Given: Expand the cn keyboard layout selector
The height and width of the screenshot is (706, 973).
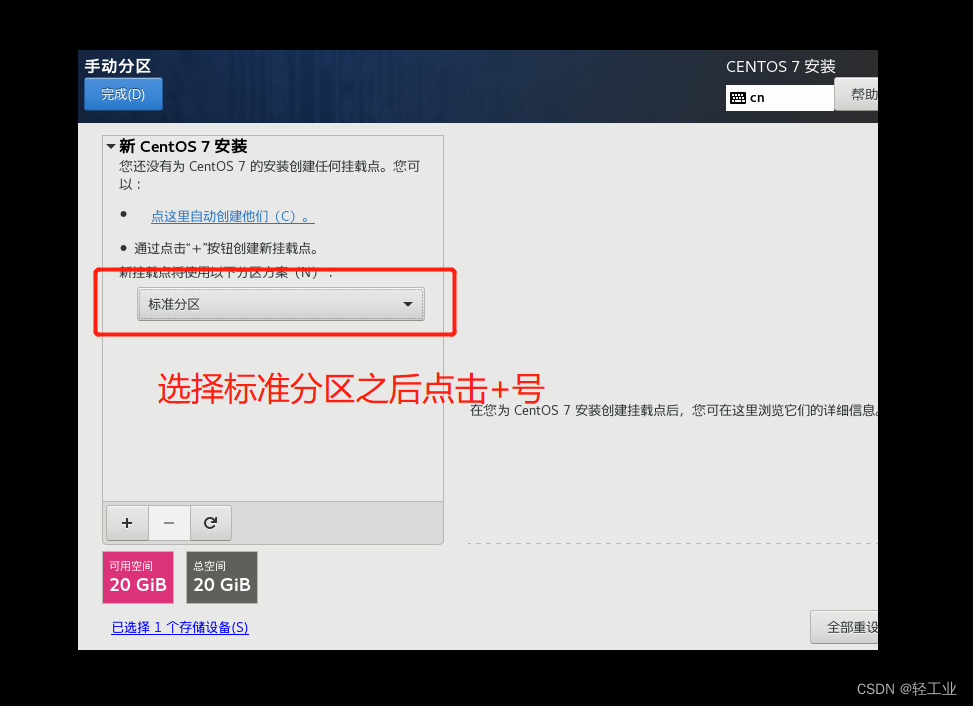Looking at the screenshot, I should (x=779, y=97).
